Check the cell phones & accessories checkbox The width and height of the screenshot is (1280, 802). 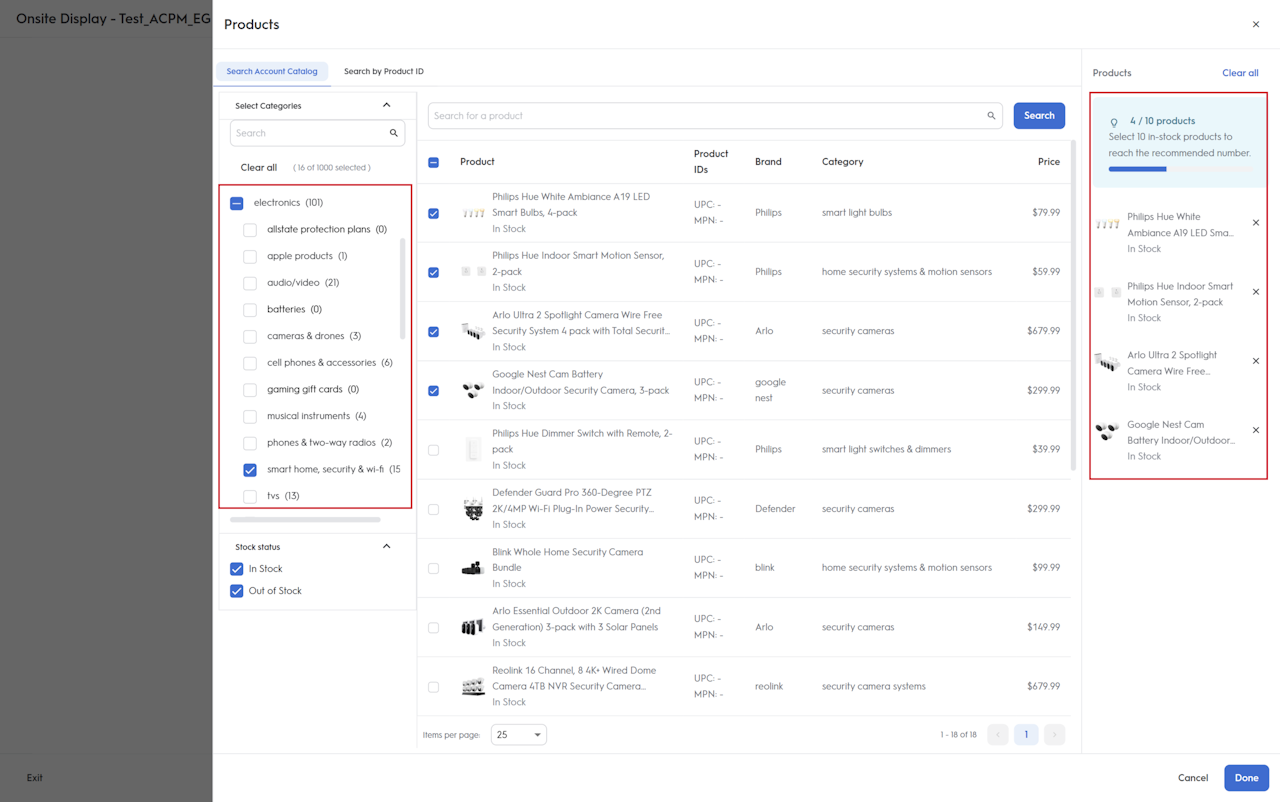click(250, 363)
